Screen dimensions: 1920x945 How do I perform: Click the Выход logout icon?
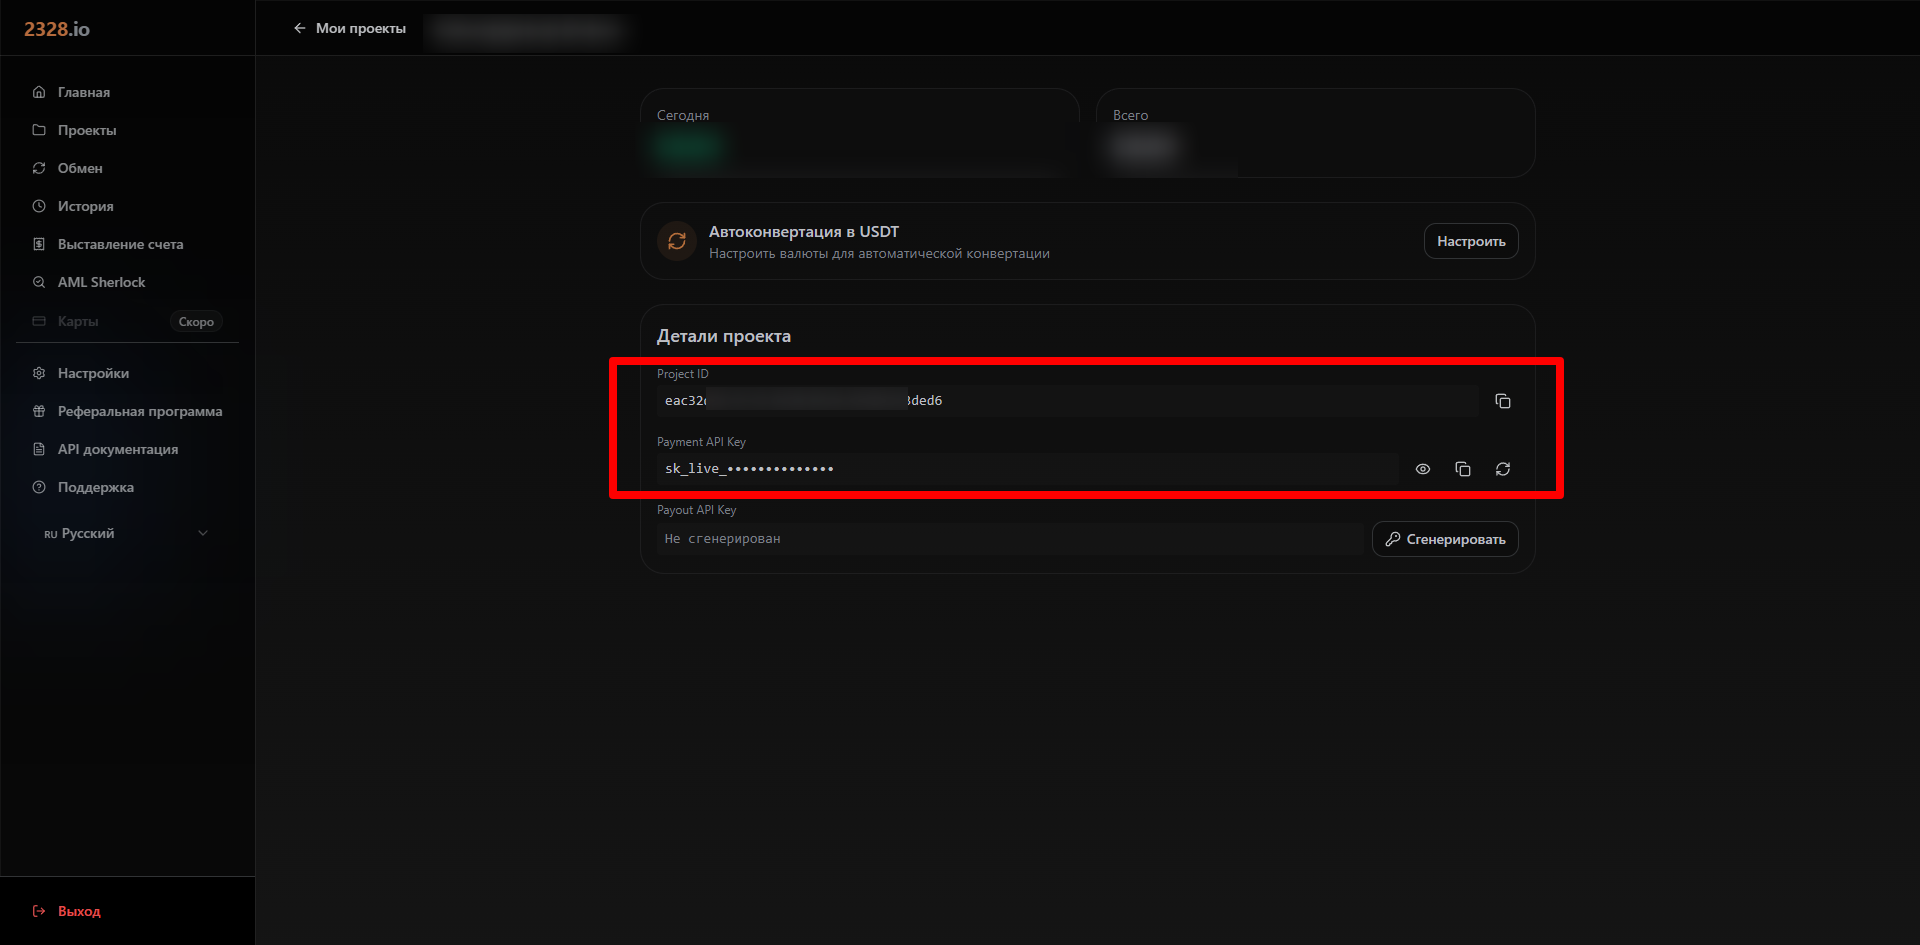click(39, 911)
